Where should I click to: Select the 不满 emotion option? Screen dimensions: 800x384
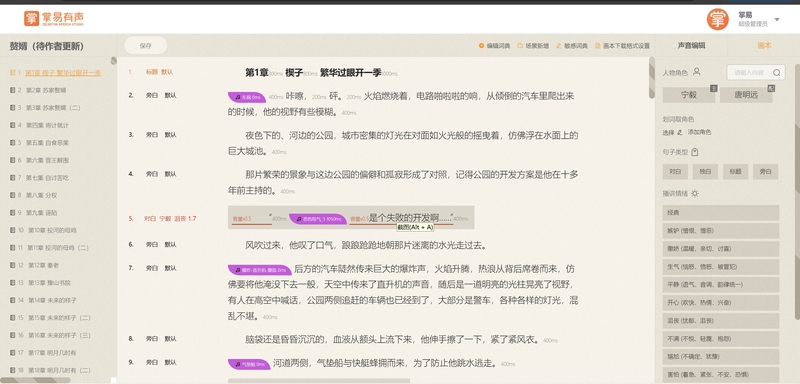tap(721, 339)
